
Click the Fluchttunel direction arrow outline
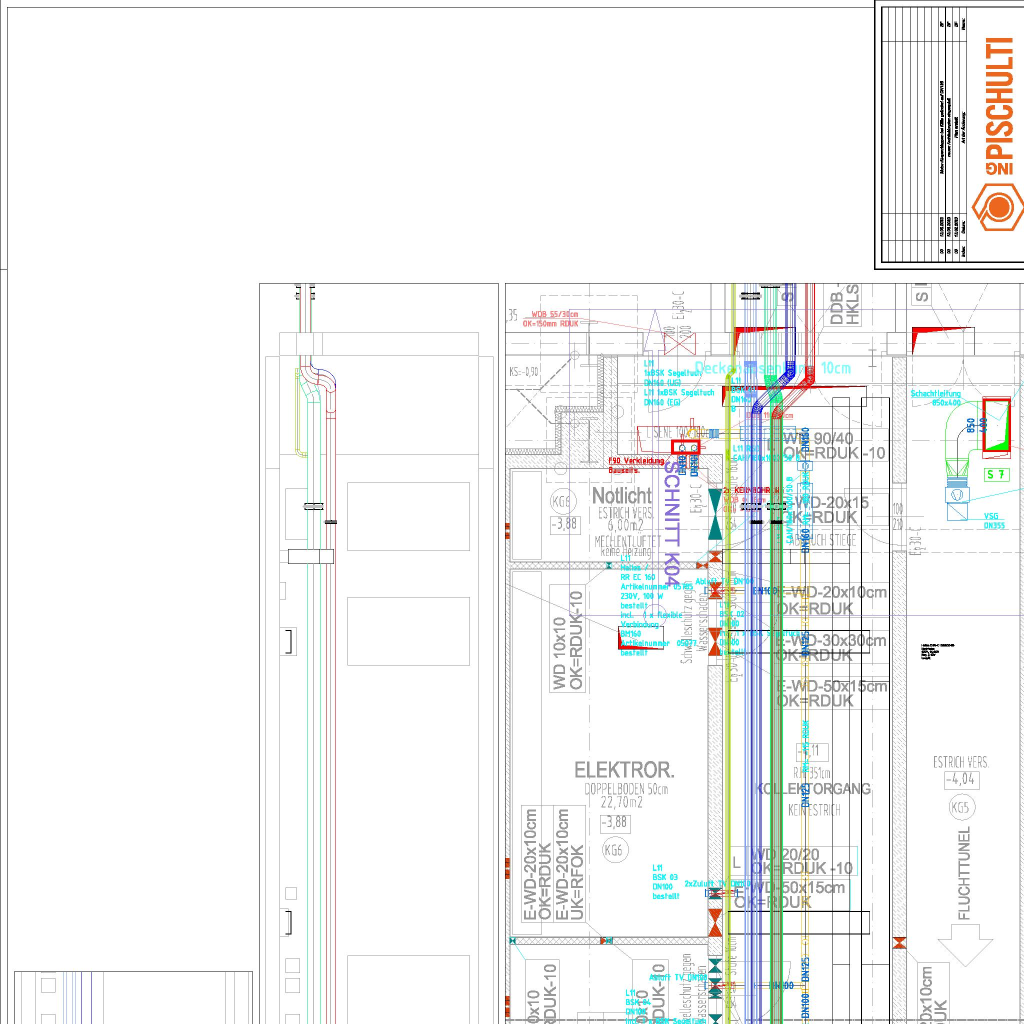965,944
